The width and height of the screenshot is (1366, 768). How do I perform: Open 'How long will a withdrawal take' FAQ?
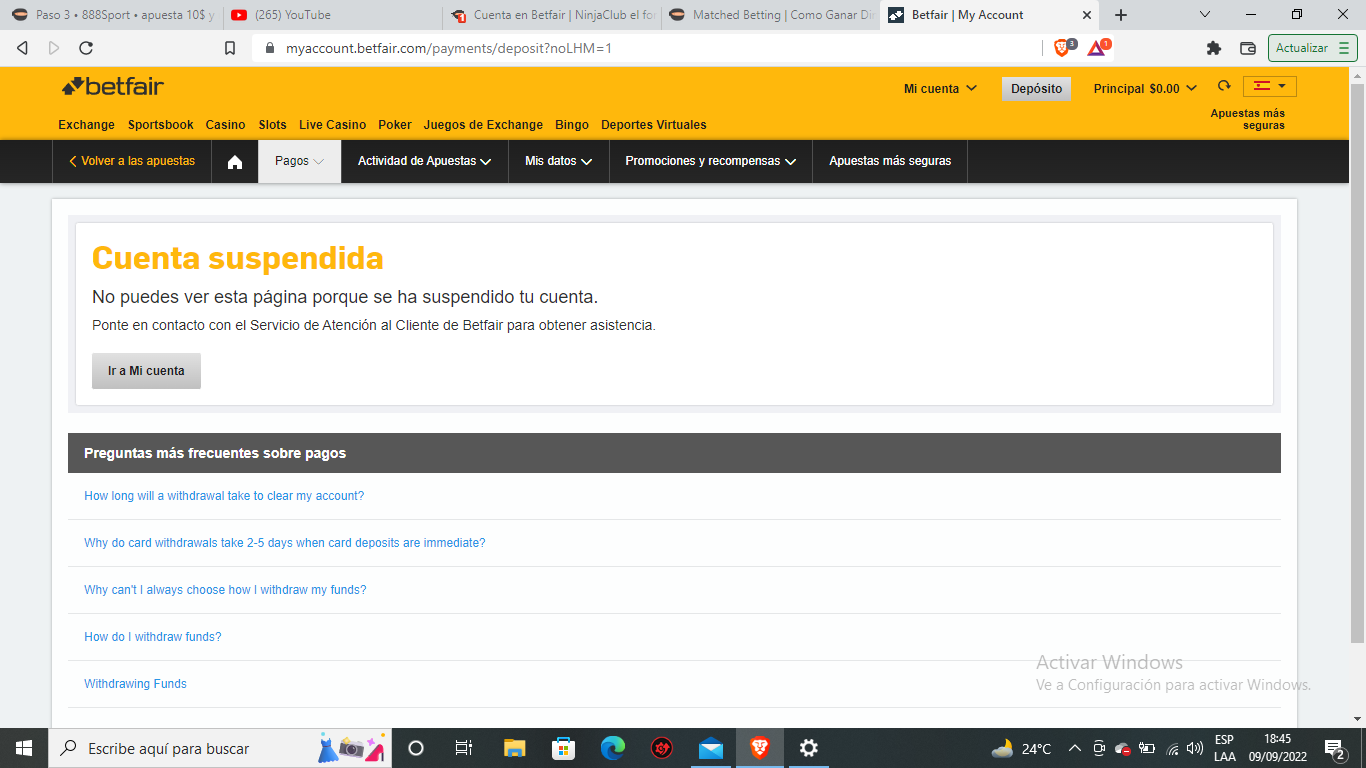point(224,496)
